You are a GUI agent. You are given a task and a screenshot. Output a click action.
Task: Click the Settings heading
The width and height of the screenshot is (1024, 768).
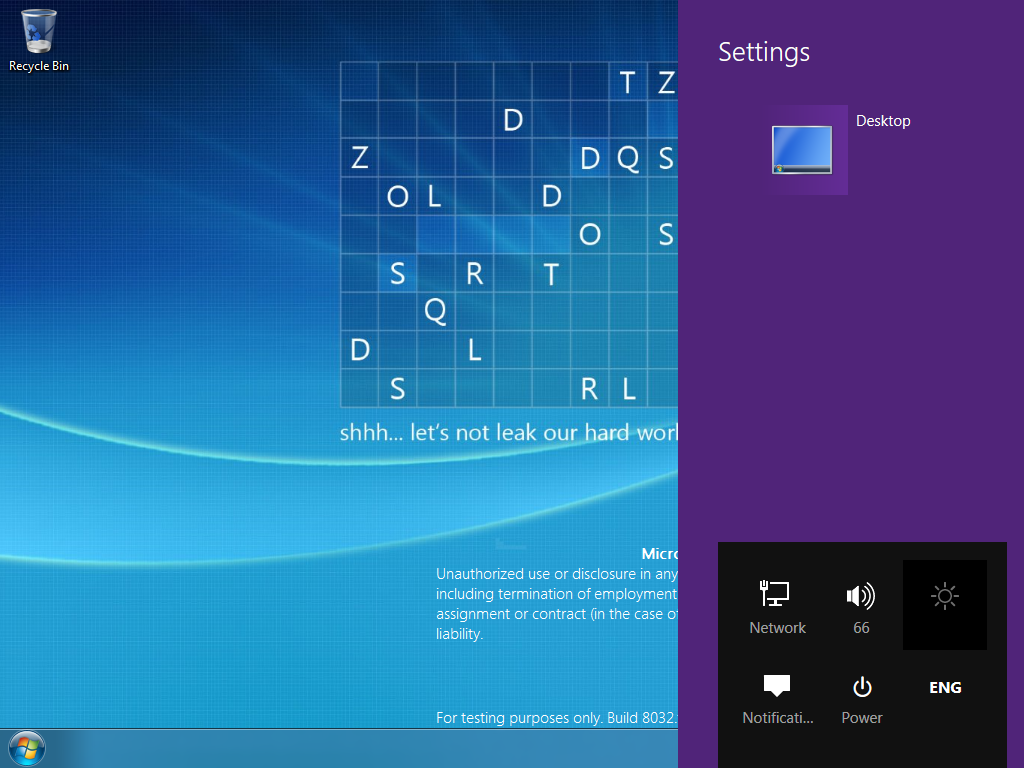pyautogui.click(x=763, y=52)
